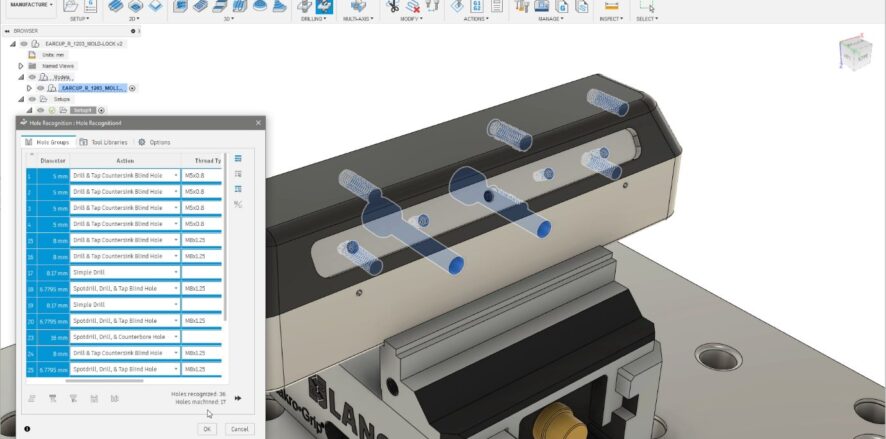
Task: Open the SETUP dropdown menu
Action: click(80, 19)
